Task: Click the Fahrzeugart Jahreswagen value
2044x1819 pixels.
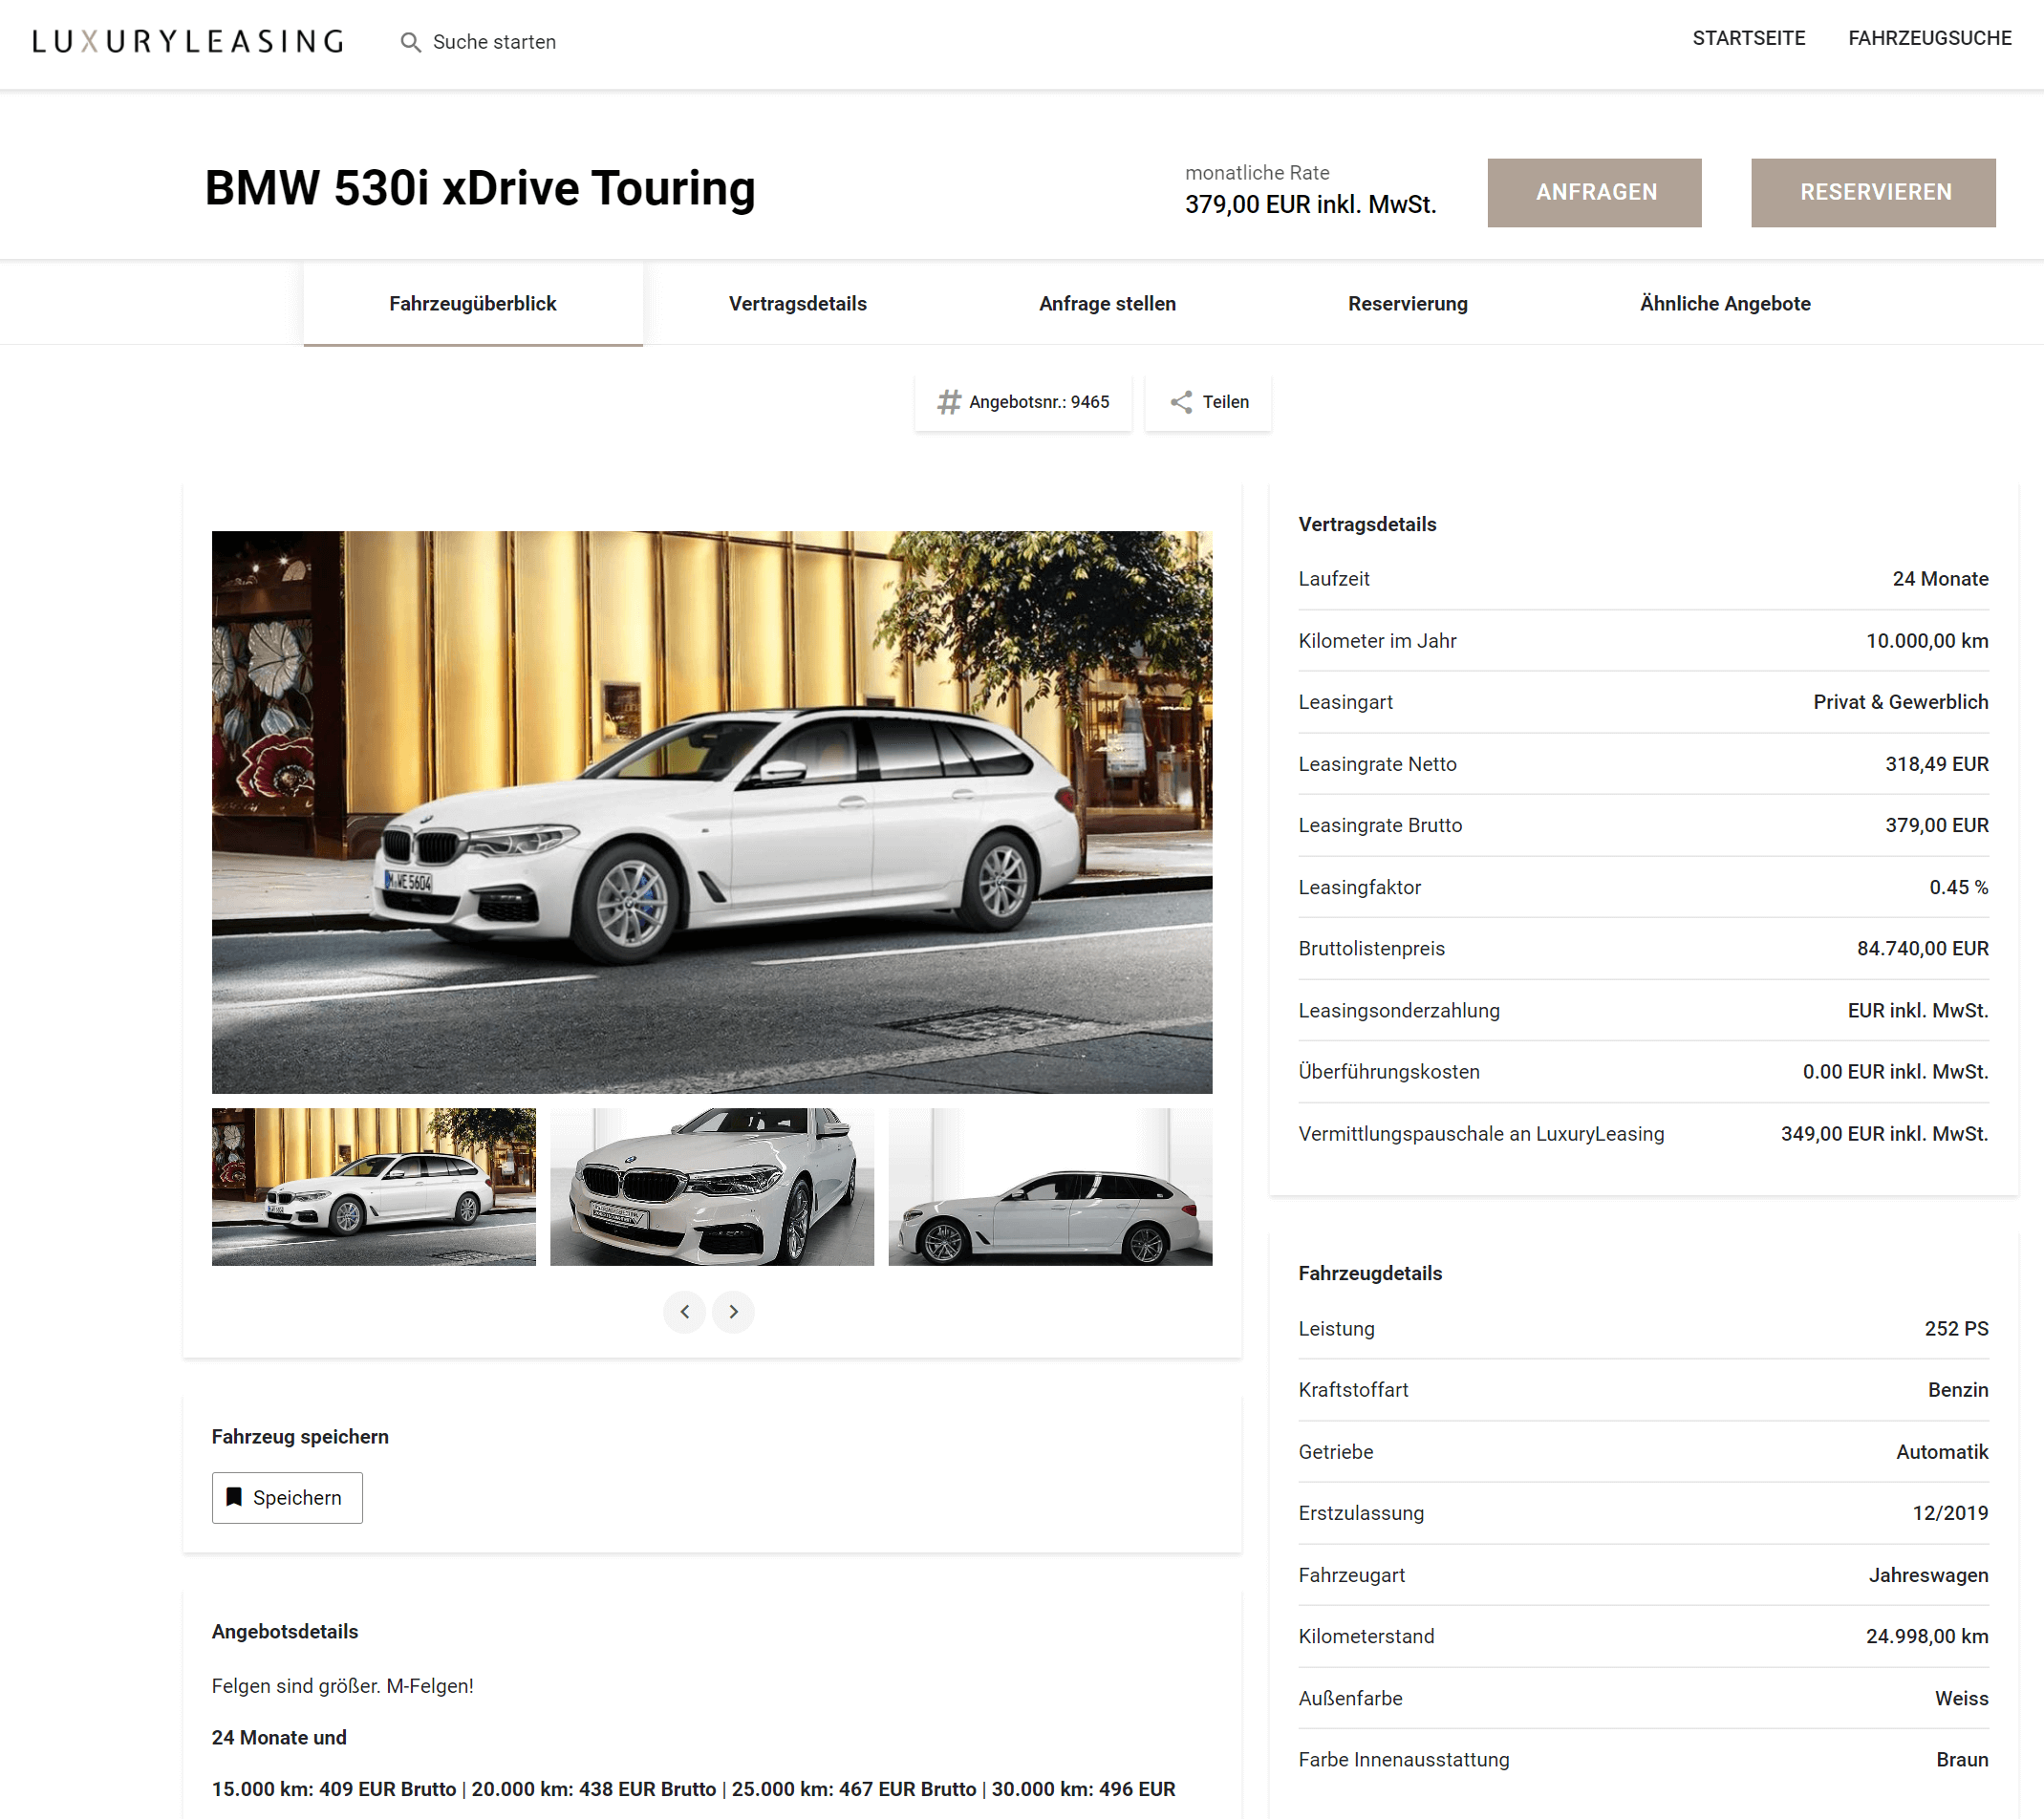Action: coord(1928,1575)
